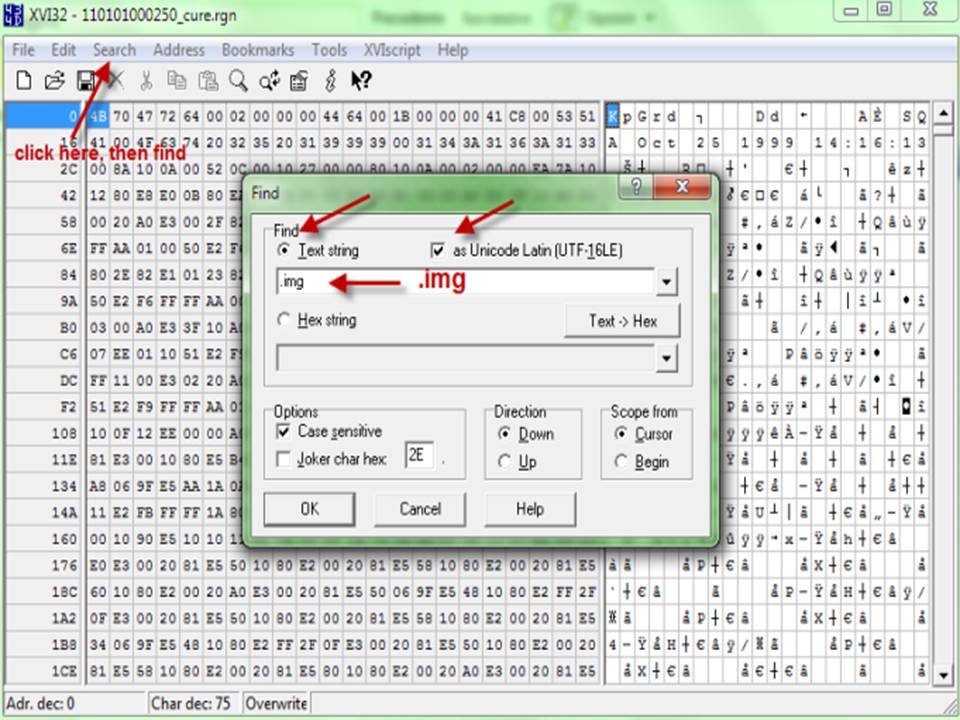Click the Find dialog question mark help button
This screenshot has width=960, height=720.
pos(636,186)
